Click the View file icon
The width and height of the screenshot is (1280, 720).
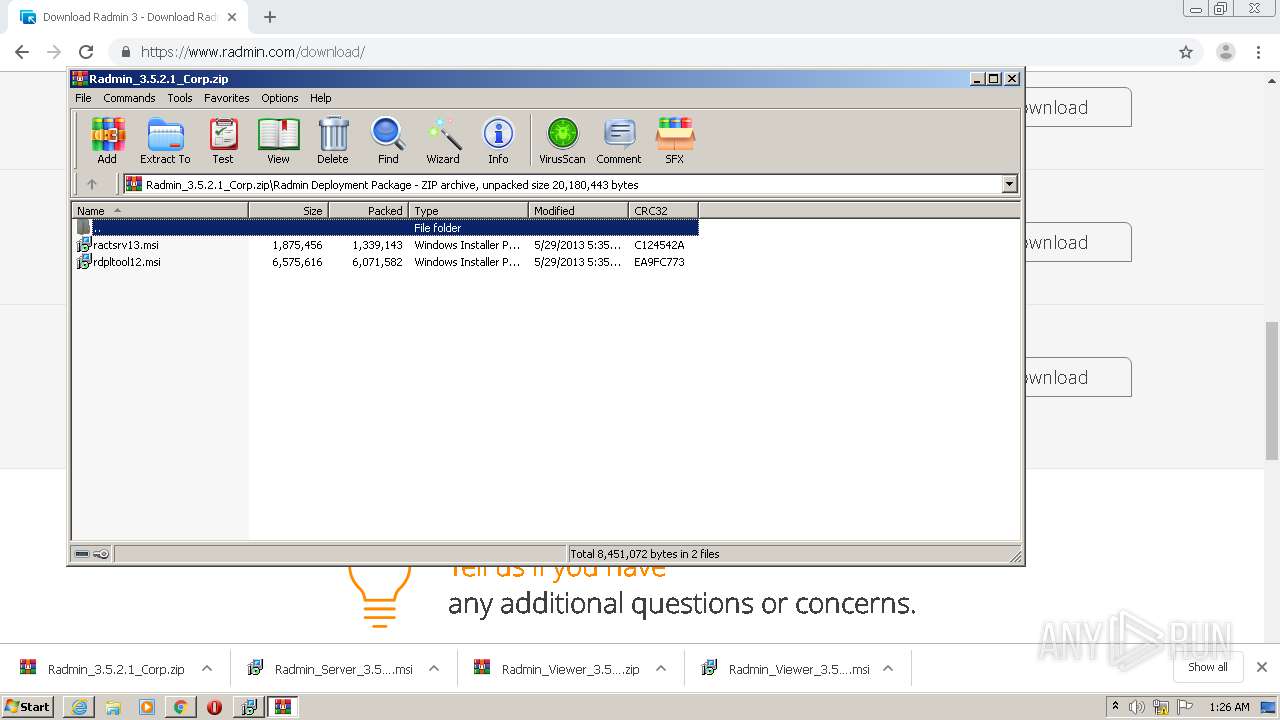278,140
